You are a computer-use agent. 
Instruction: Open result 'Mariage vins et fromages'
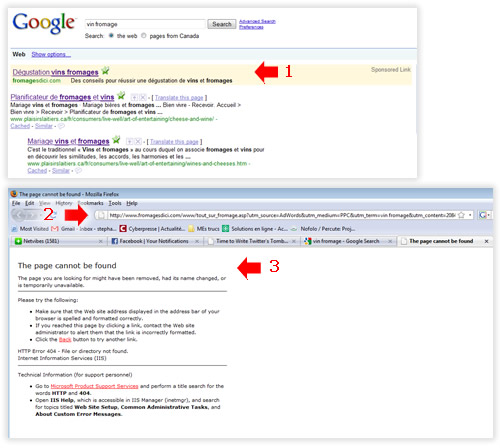[x=68, y=141]
